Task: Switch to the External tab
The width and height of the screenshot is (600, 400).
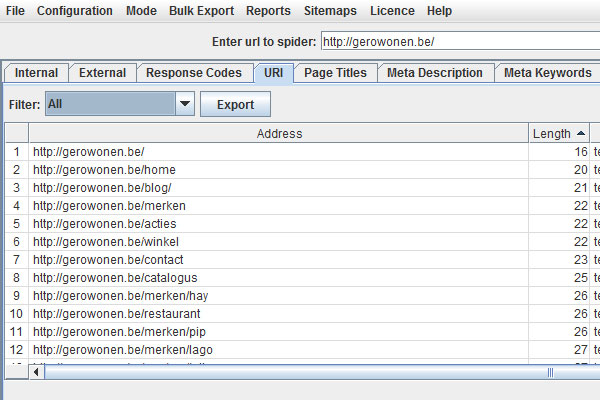Action: click(102, 73)
